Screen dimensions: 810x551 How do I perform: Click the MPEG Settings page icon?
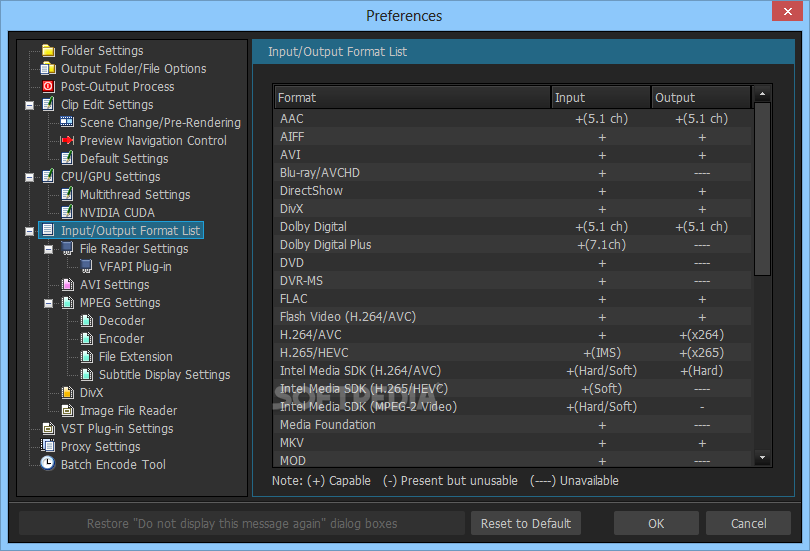click(67, 303)
